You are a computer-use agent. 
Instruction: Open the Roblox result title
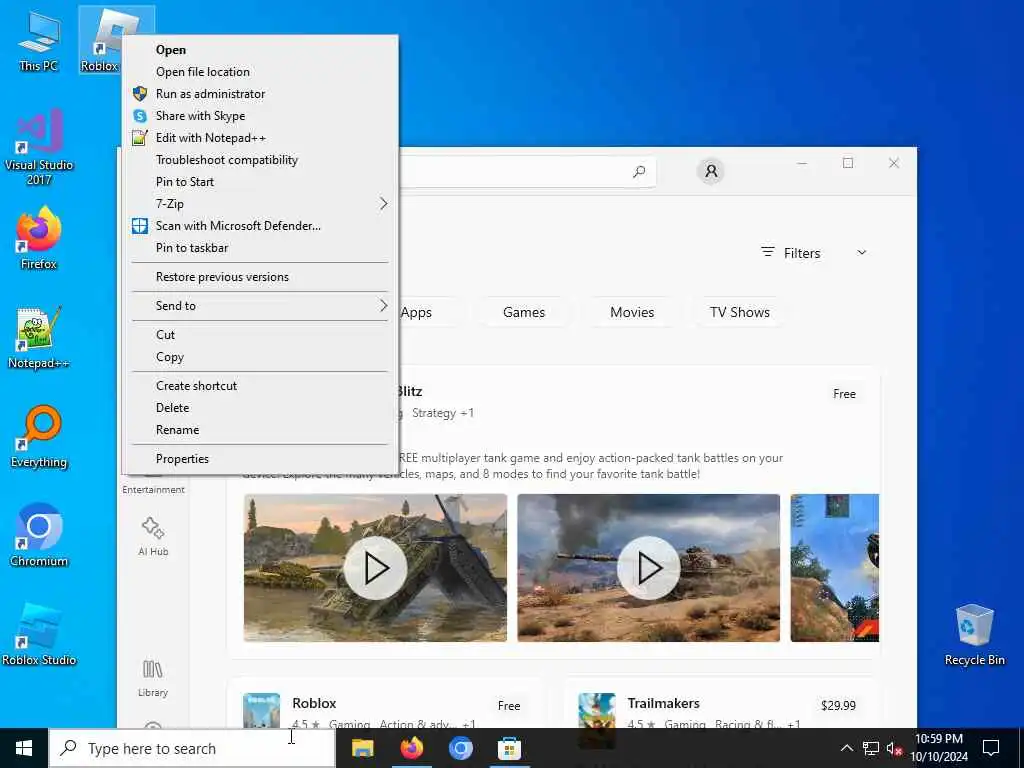pos(314,703)
